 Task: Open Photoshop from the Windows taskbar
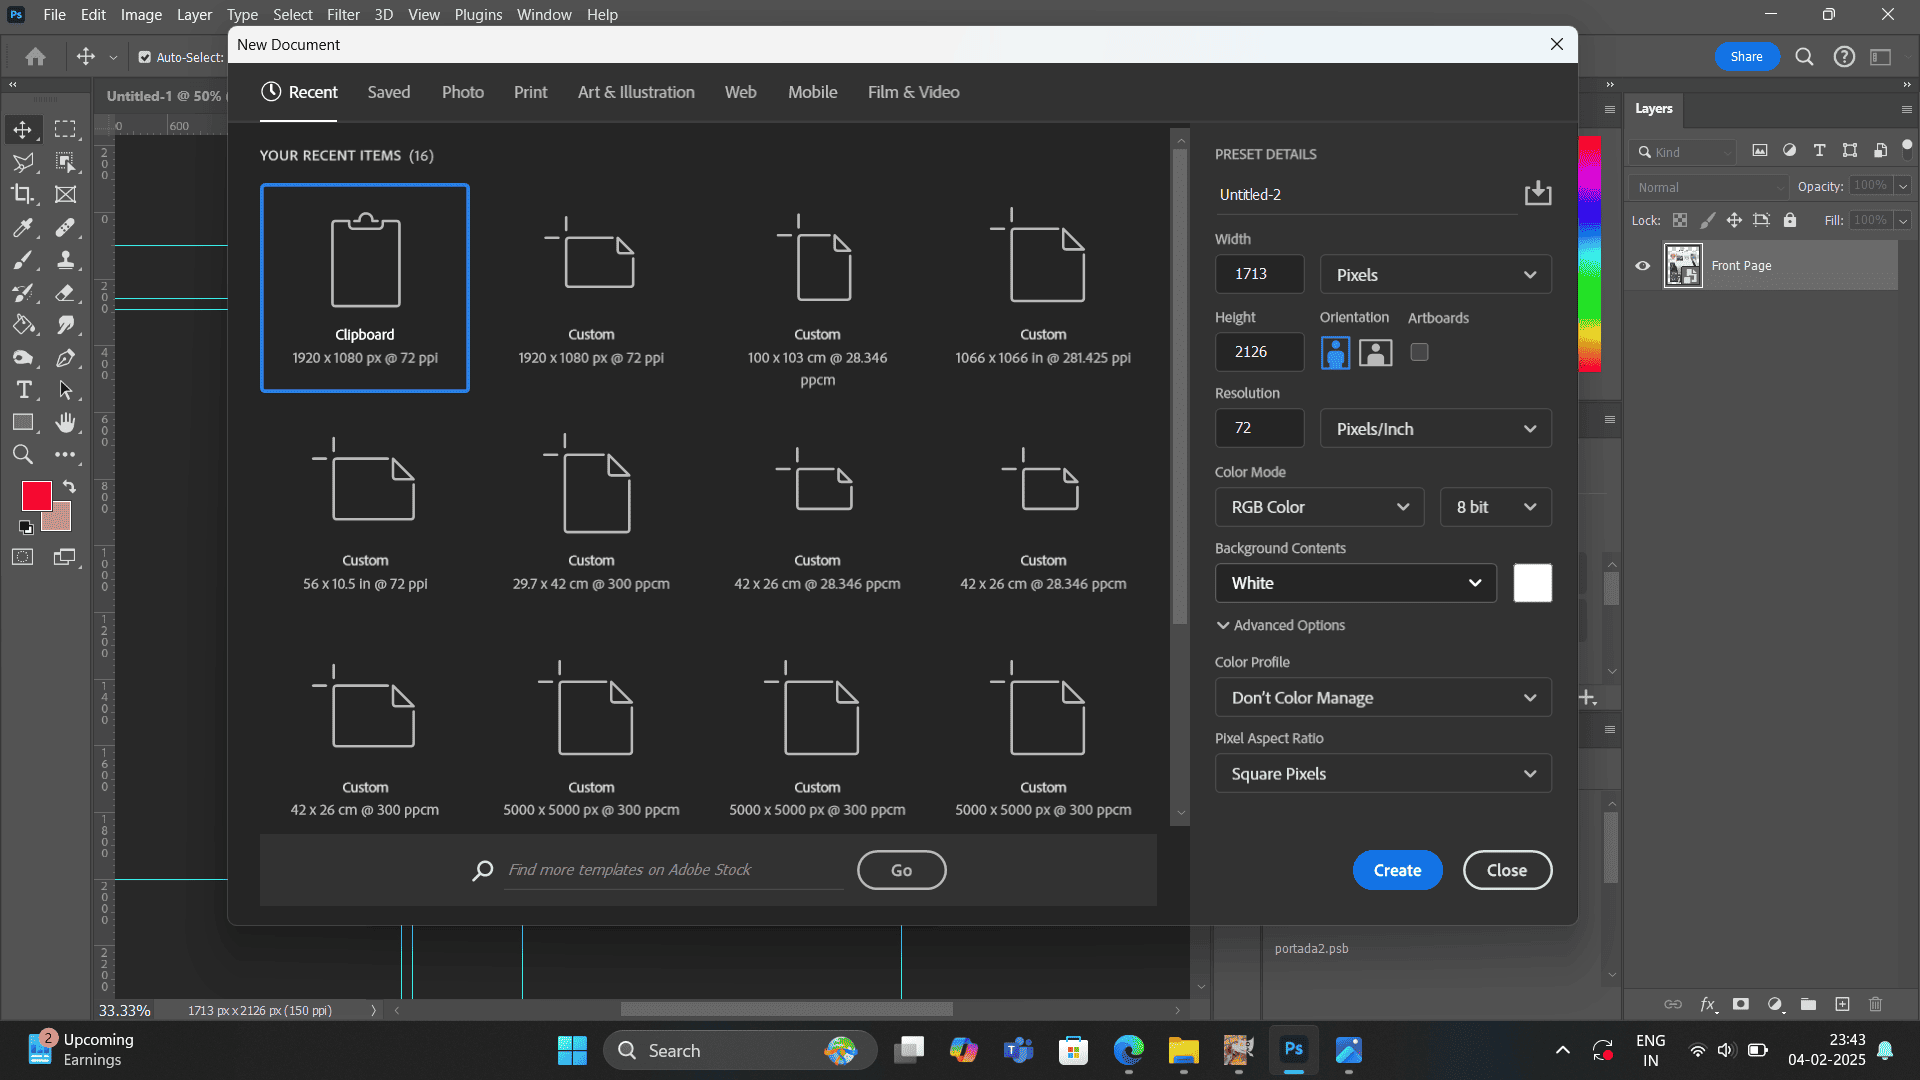[1293, 1049]
